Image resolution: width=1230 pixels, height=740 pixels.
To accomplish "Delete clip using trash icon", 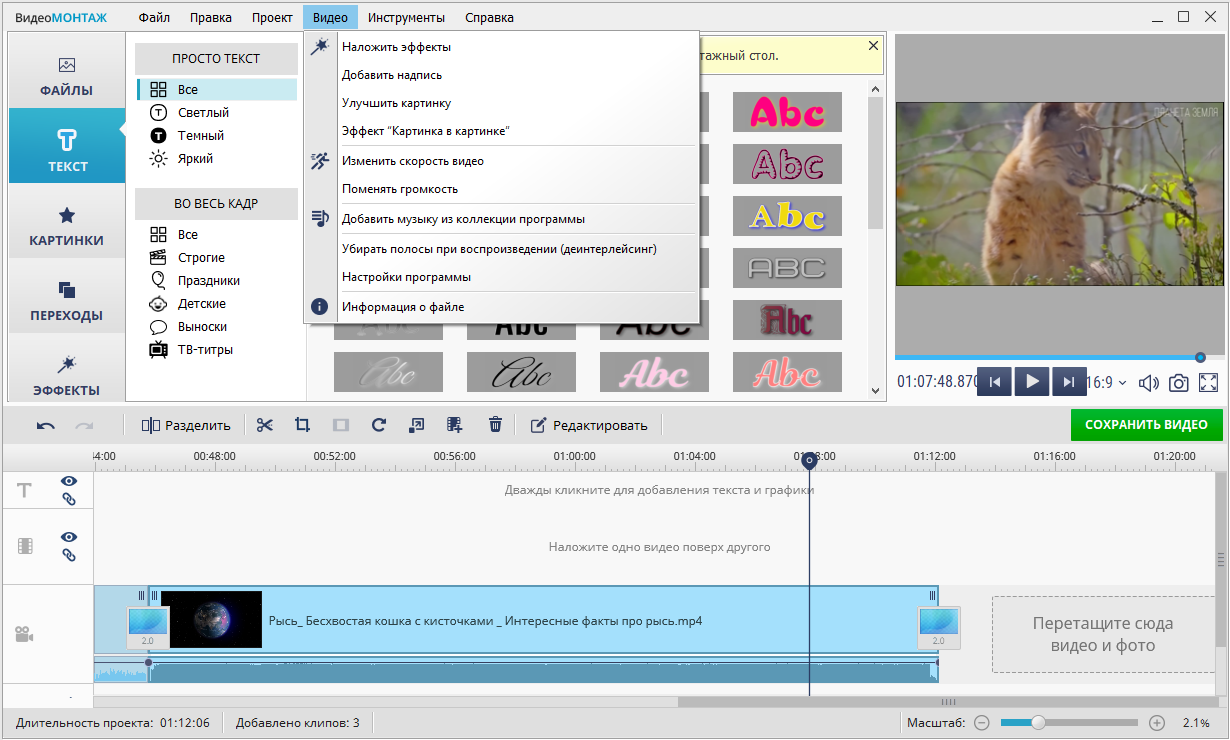I will [495, 425].
